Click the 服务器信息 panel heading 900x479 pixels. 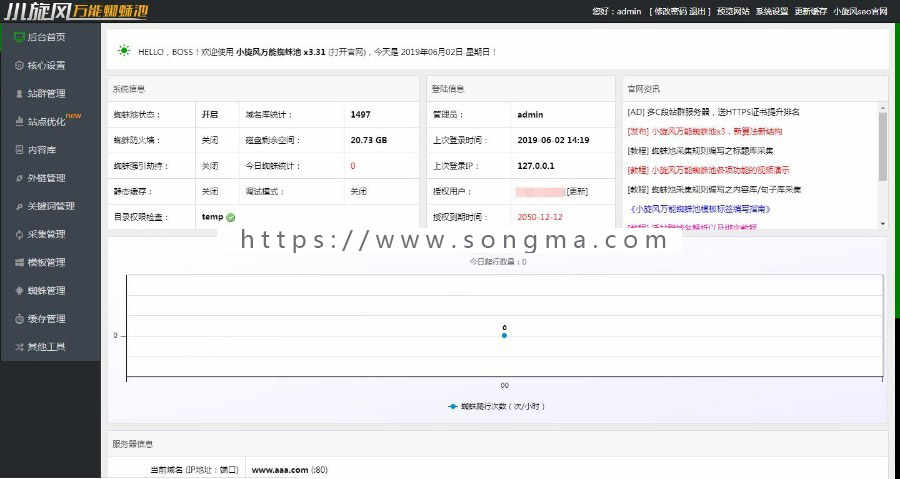tap(133, 444)
